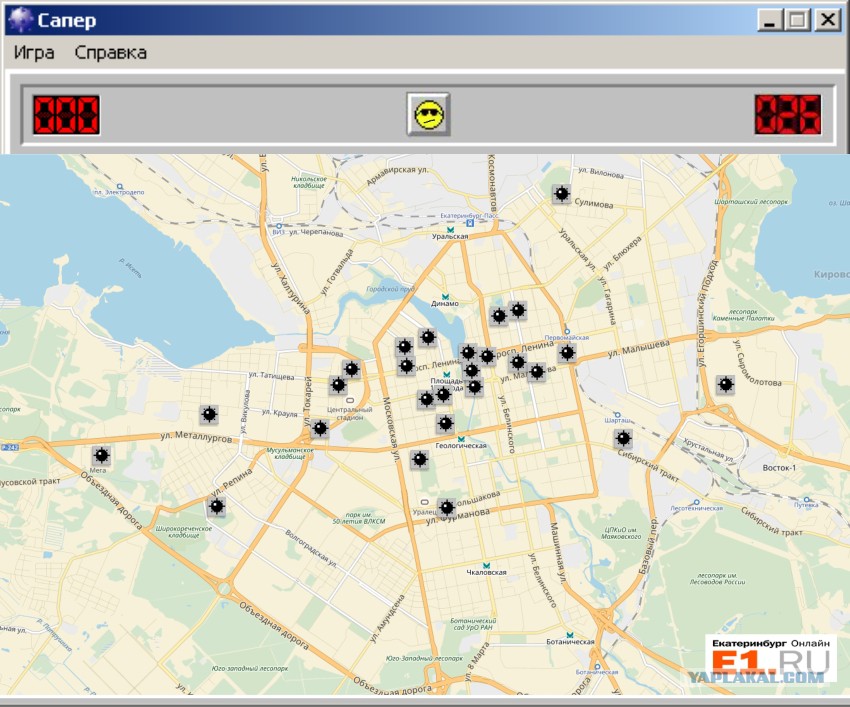Click the mine next to Сулимова
Viewport: 850px width, 707px height.
(x=562, y=194)
